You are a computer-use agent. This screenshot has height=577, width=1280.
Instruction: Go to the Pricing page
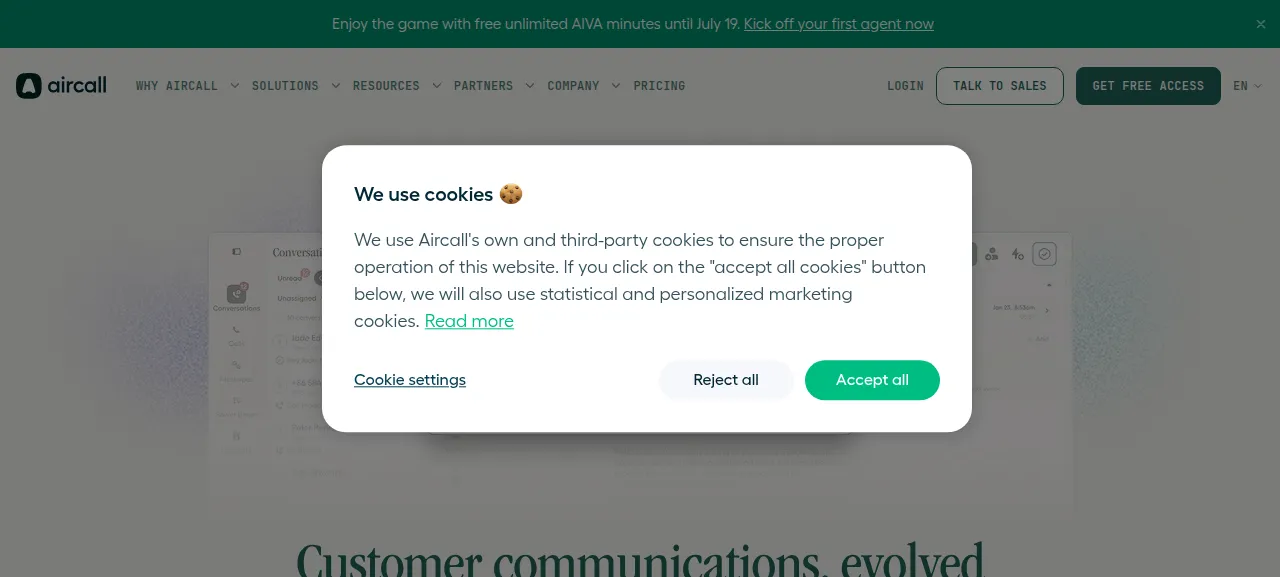click(659, 86)
